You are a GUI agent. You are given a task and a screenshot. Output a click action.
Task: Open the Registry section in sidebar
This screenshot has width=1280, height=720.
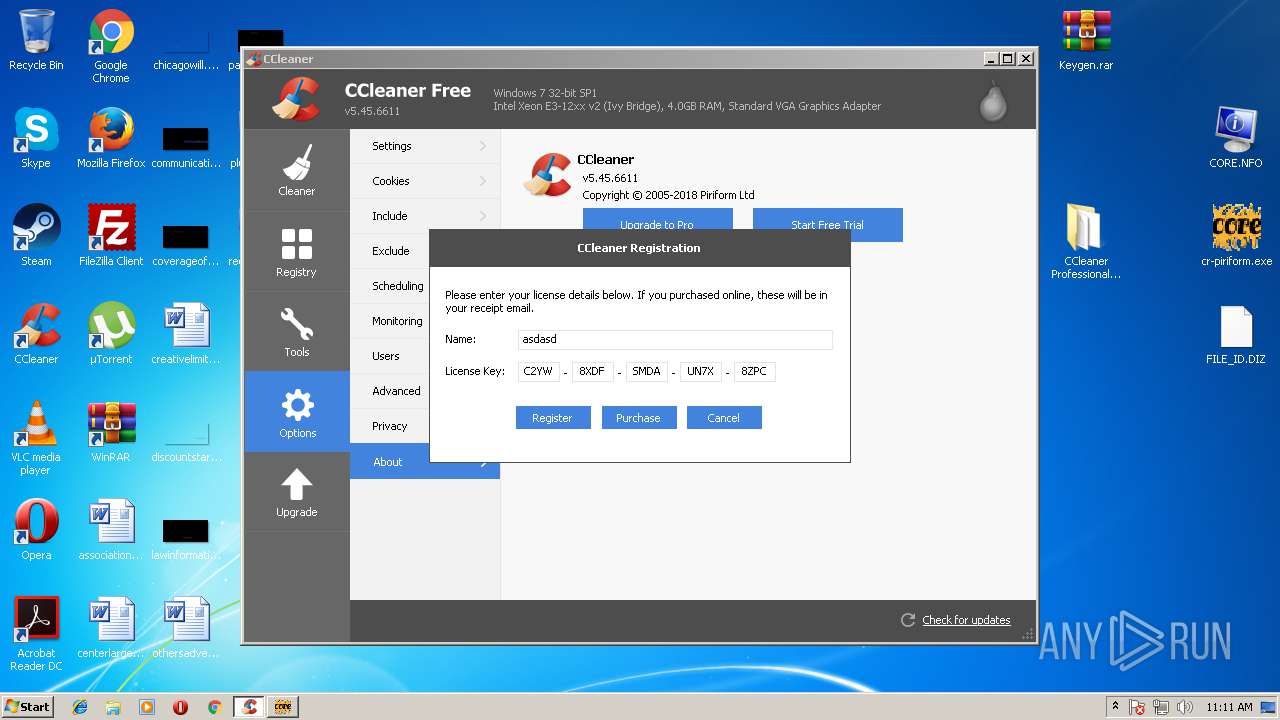coord(296,251)
